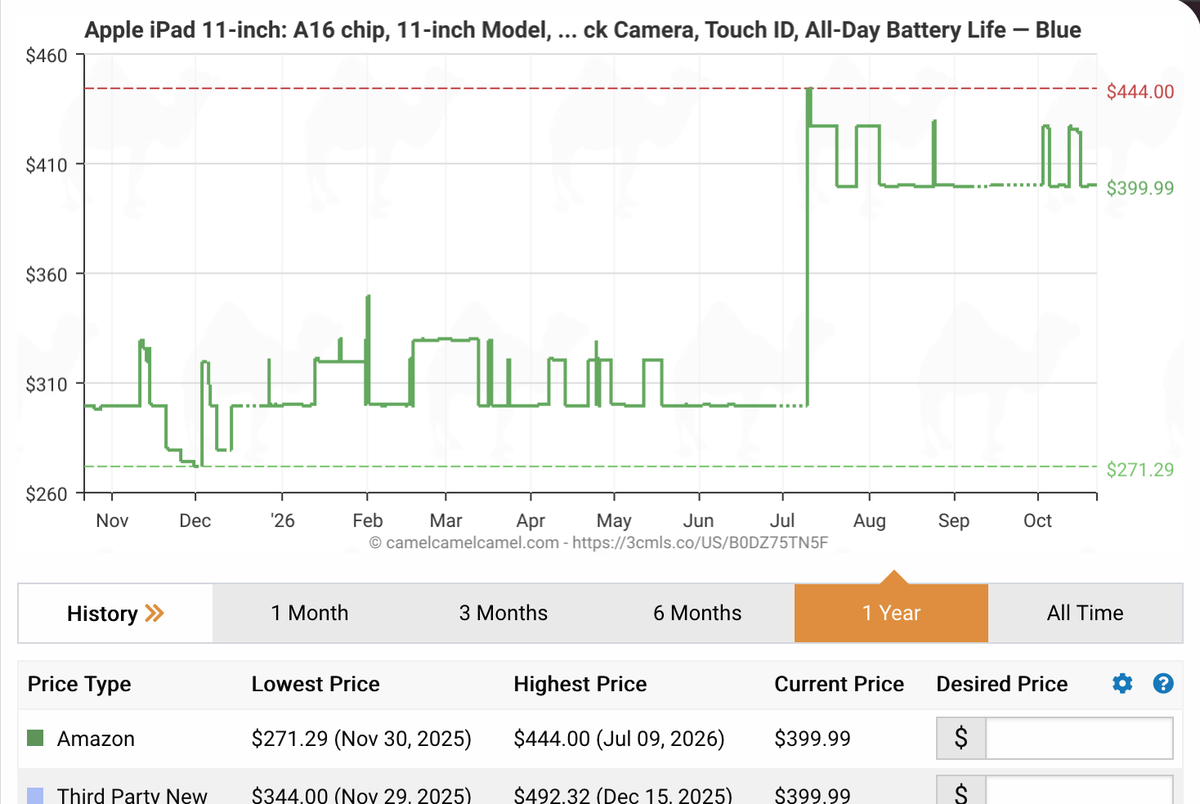
Task: Click the $271.29 lowest price label on chart
Action: pos(1141,469)
